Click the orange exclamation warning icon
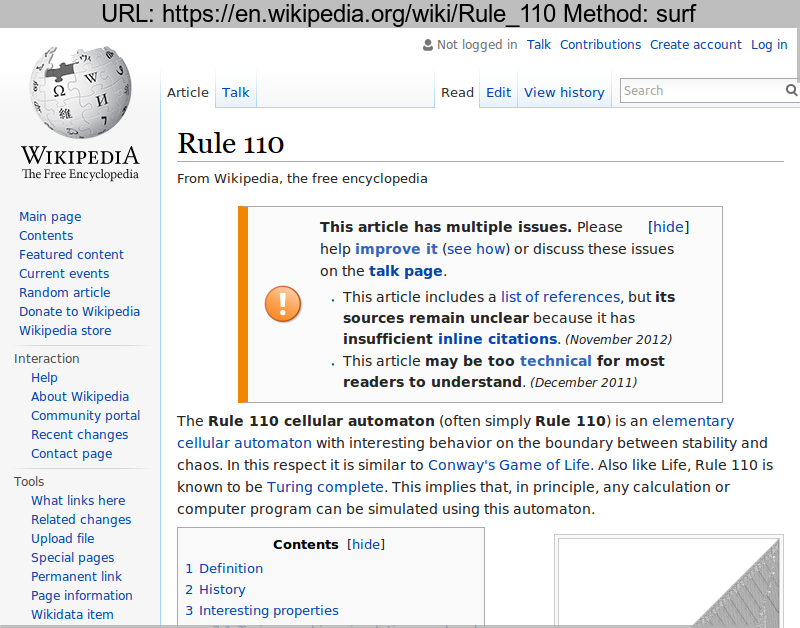The width and height of the screenshot is (800, 628). pos(283,304)
